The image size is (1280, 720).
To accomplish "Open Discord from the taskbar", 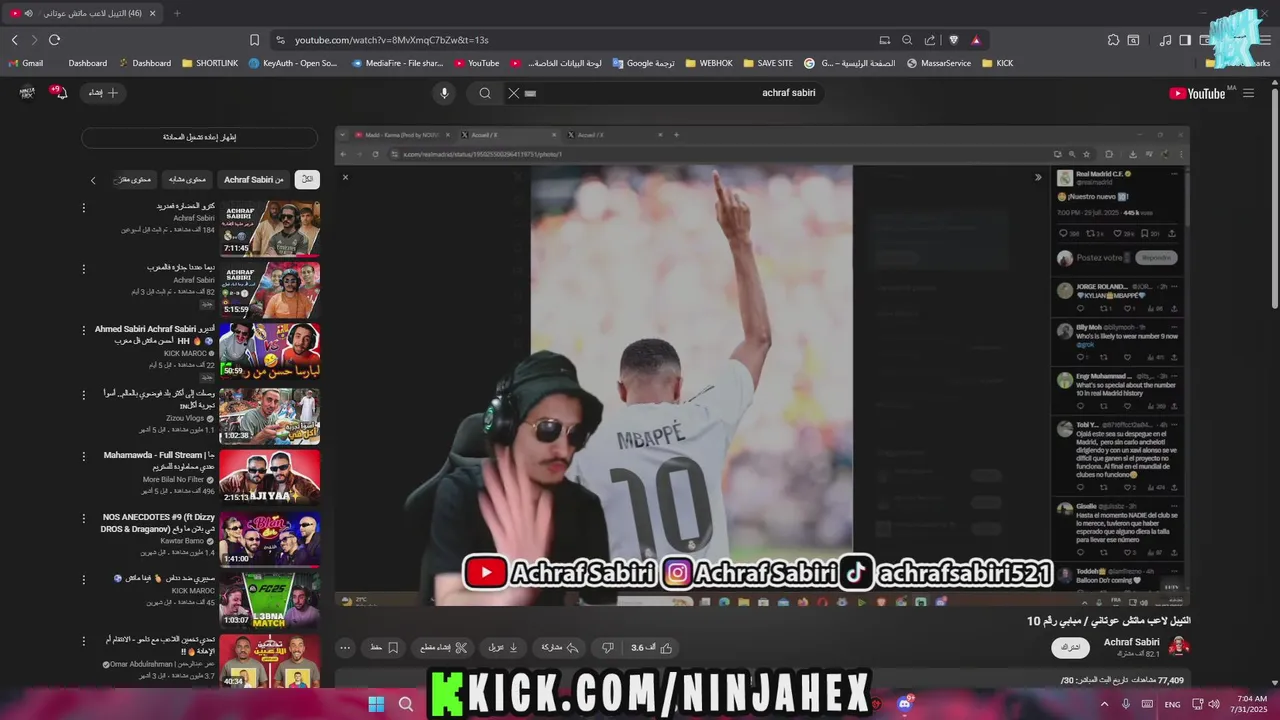I will coord(906,703).
